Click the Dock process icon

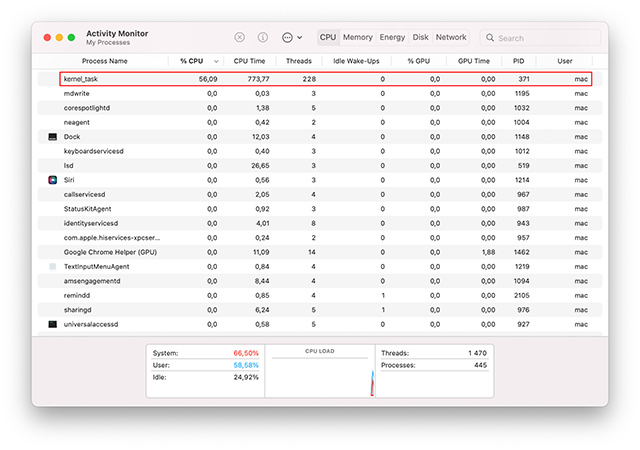[53, 136]
